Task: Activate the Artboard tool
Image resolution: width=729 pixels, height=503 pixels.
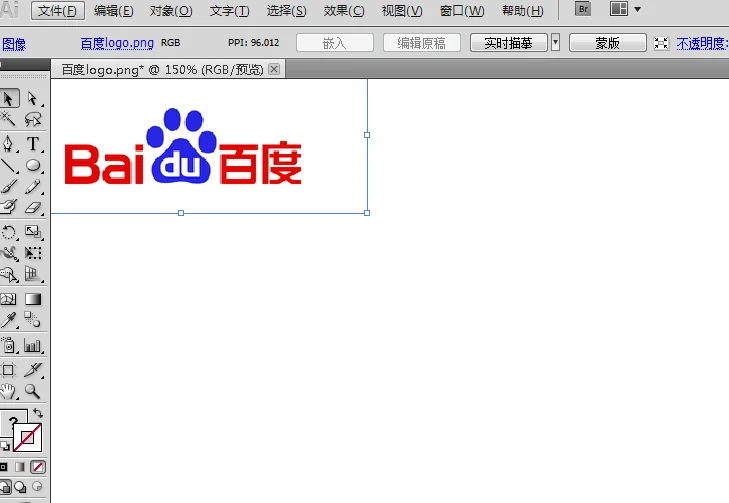Action: [8, 371]
